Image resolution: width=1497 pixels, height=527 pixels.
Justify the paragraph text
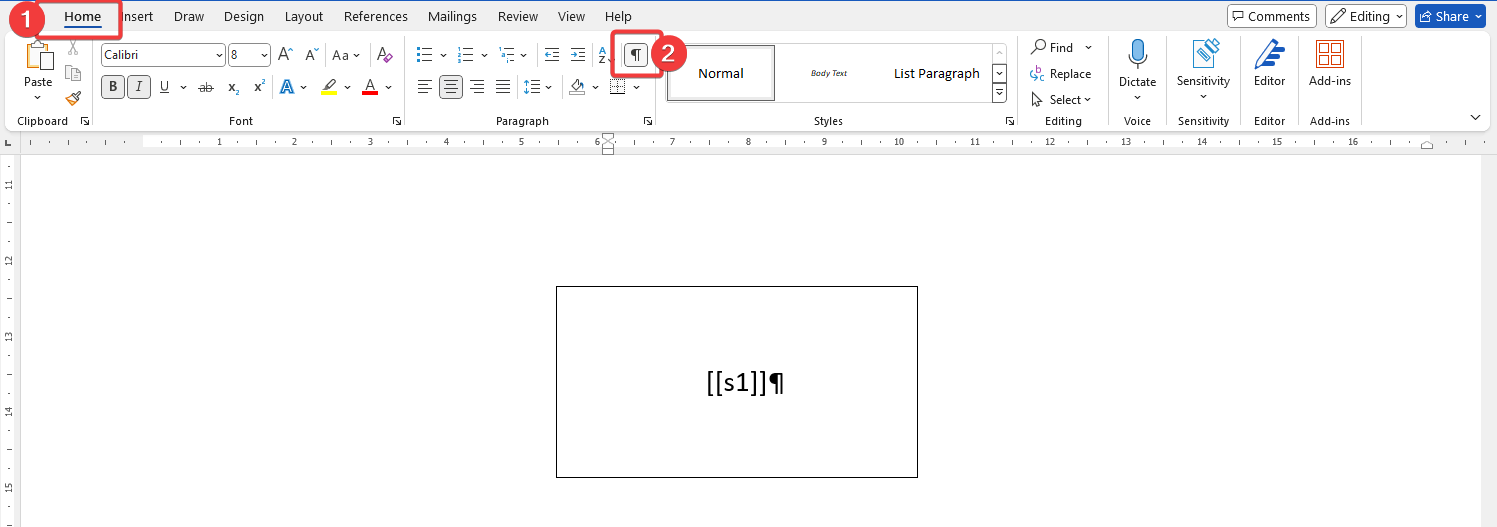tap(503, 87)
